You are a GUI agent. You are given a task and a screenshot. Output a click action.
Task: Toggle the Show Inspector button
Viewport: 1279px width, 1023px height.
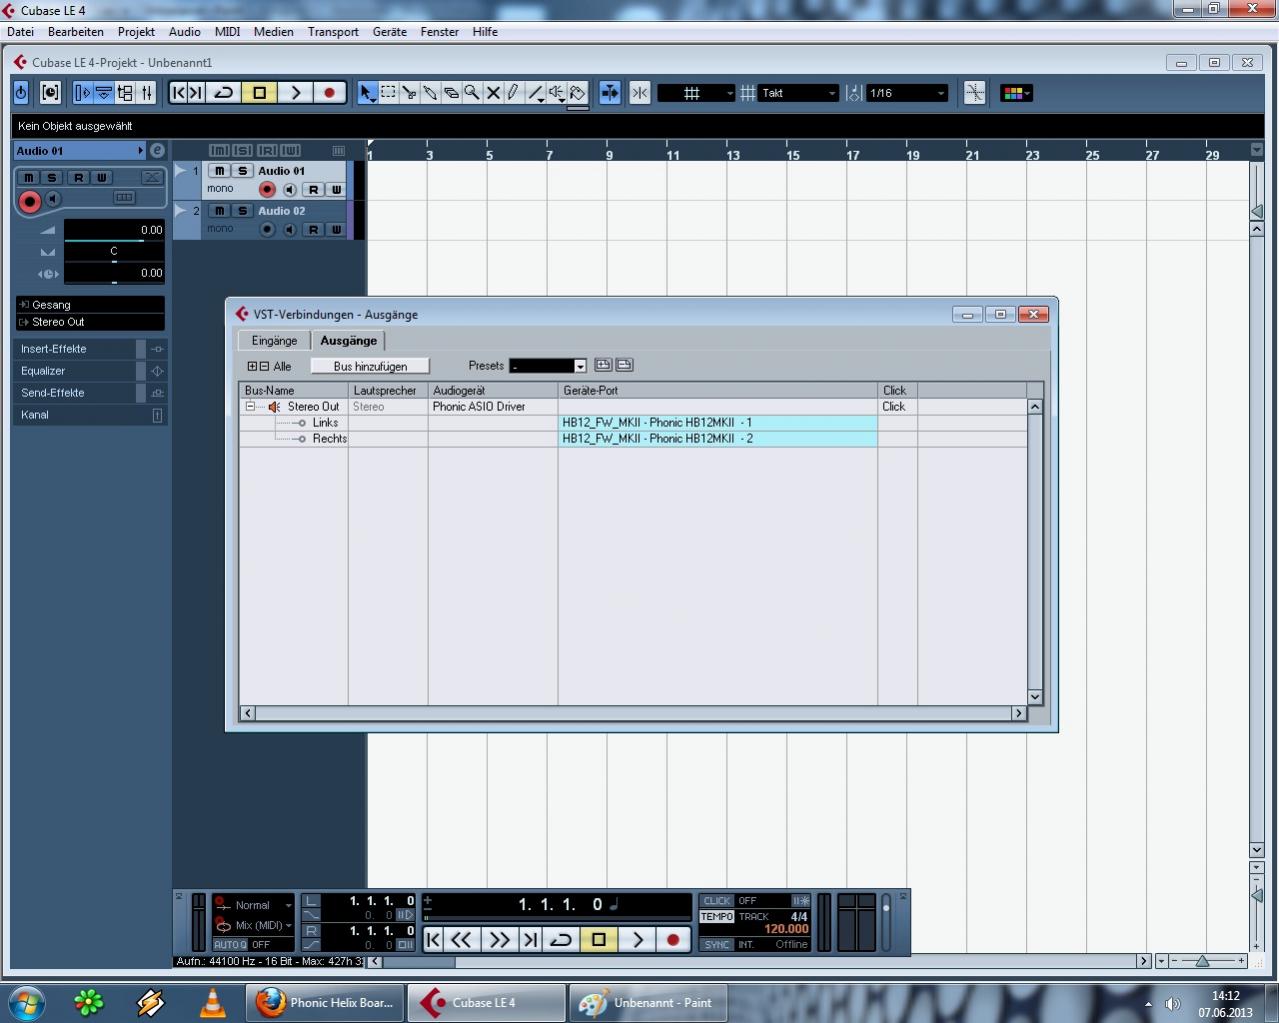point(82,93)
